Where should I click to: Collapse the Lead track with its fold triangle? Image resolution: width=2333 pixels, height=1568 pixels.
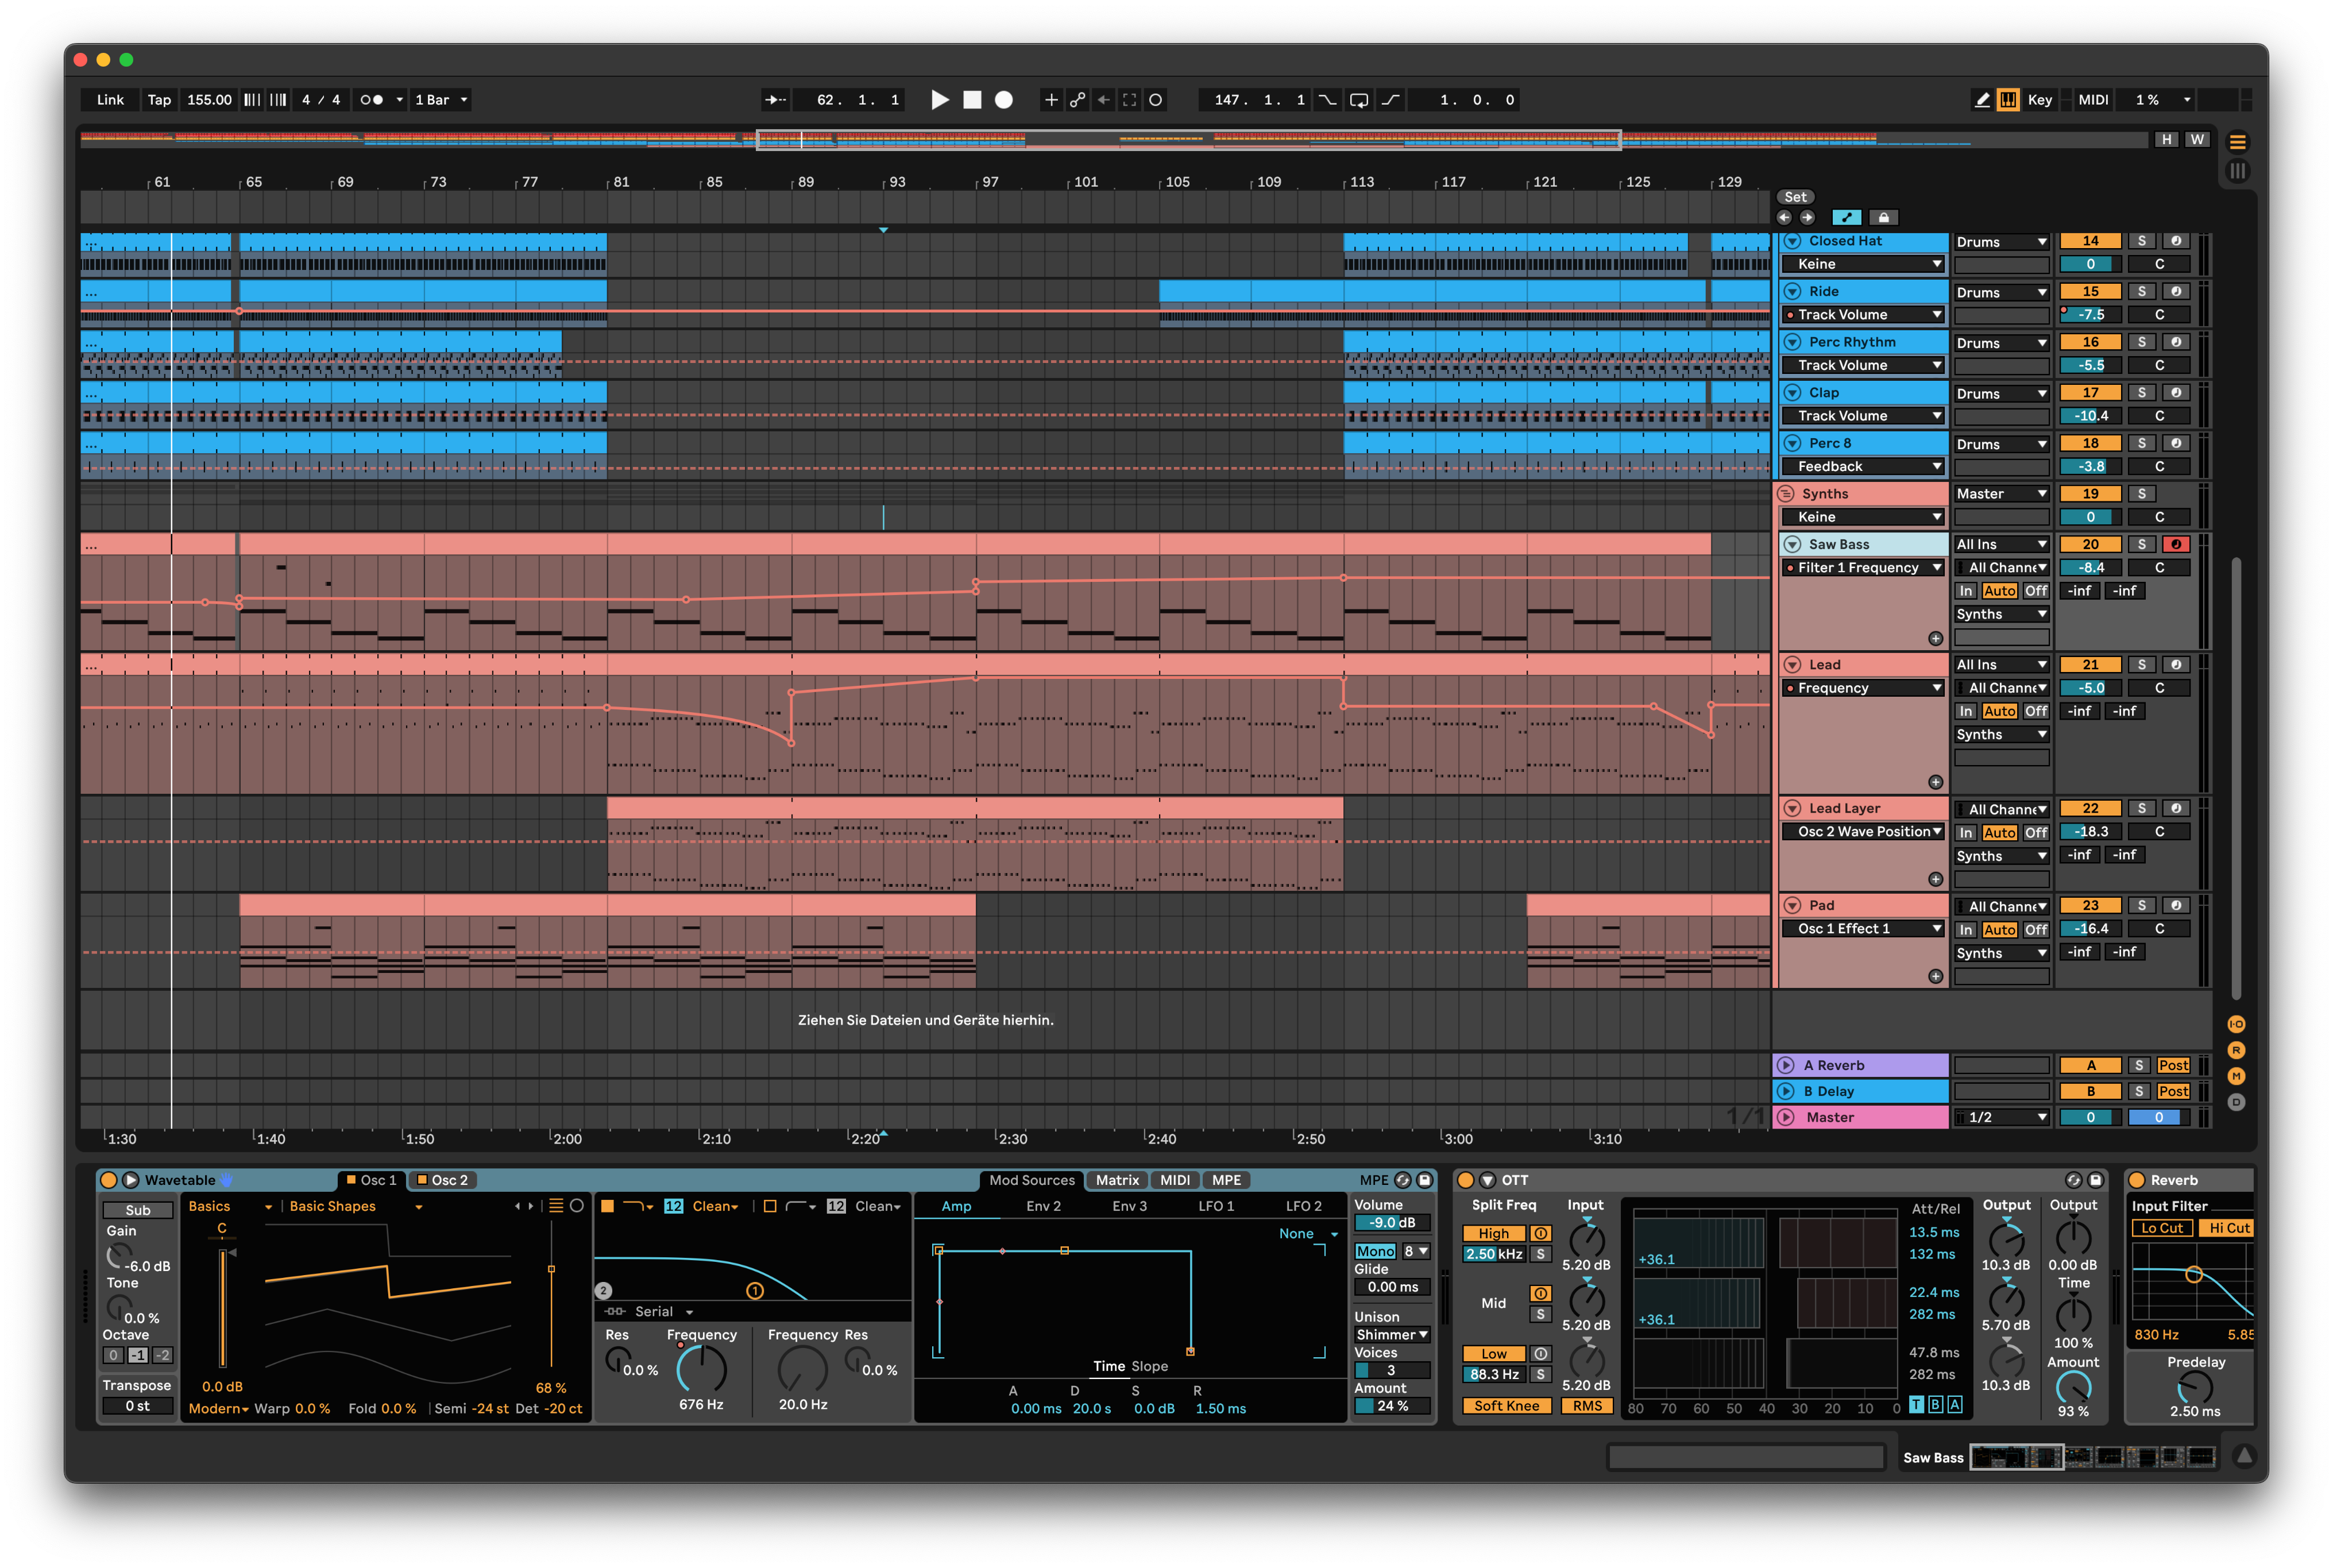coord(1793,665)
